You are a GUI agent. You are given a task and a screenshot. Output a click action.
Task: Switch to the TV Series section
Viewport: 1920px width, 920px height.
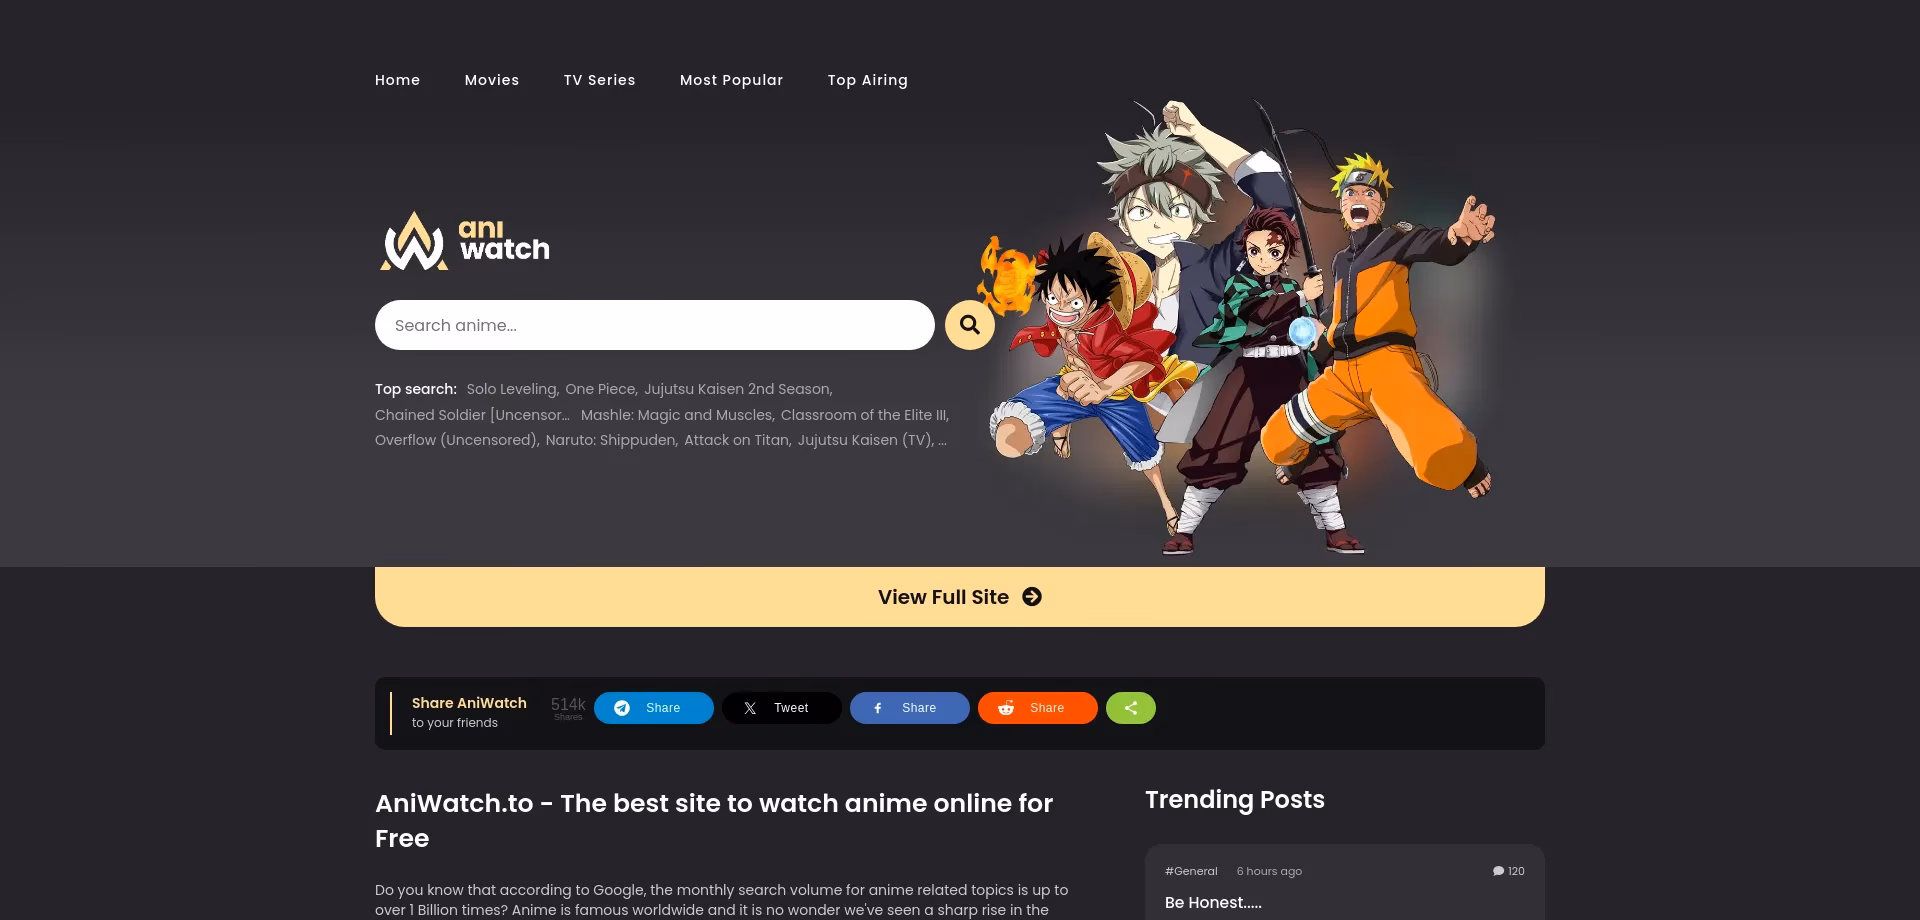coord(599,80)
